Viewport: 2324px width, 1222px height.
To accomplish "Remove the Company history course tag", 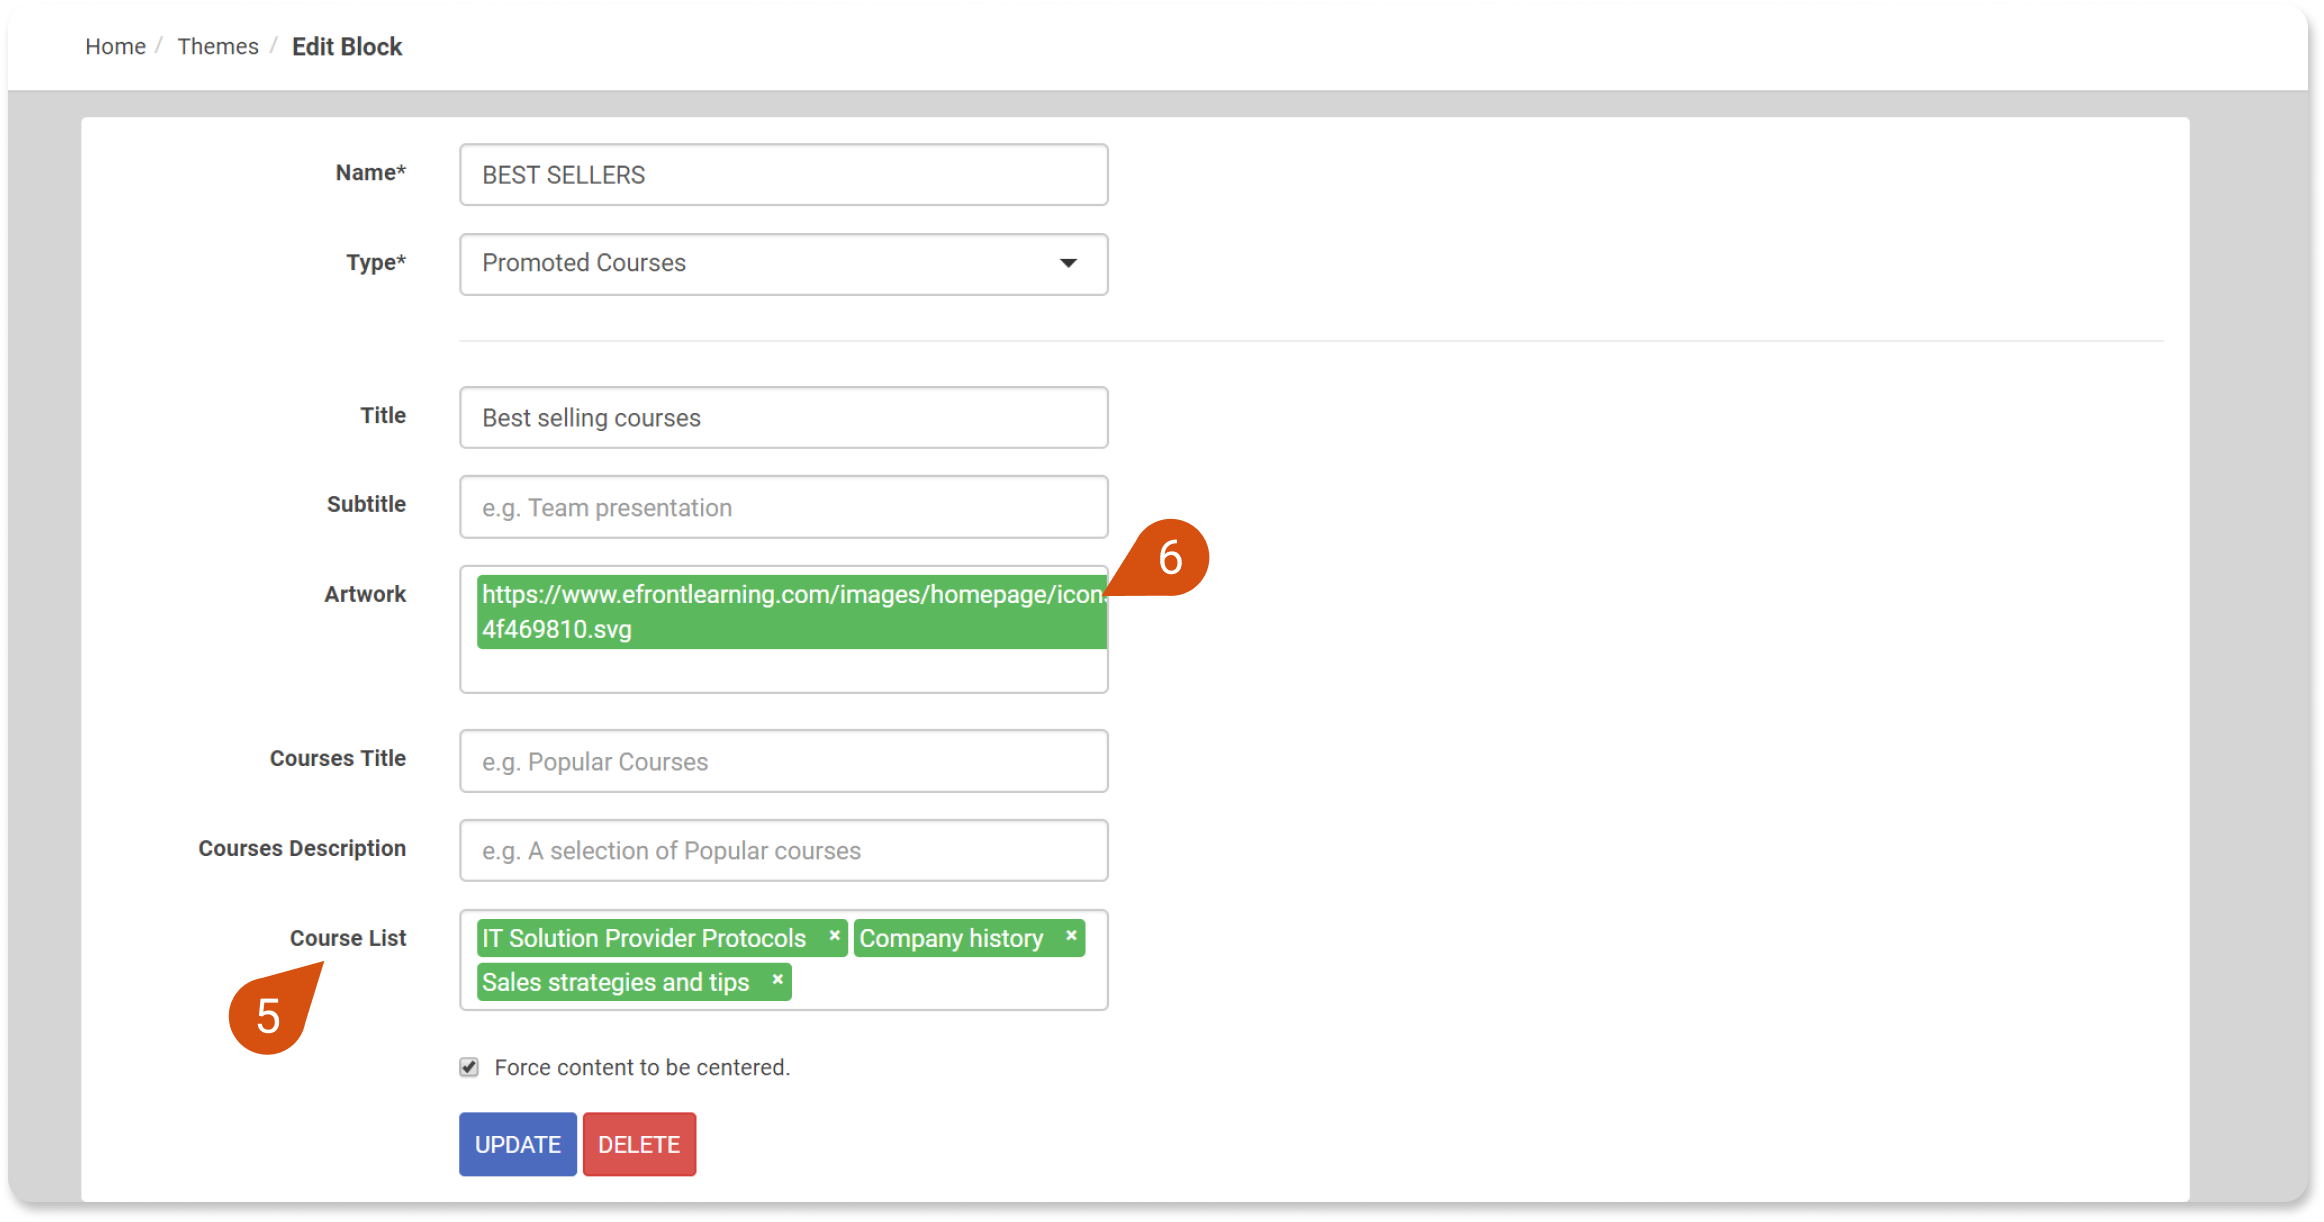I will [1071, 936].
